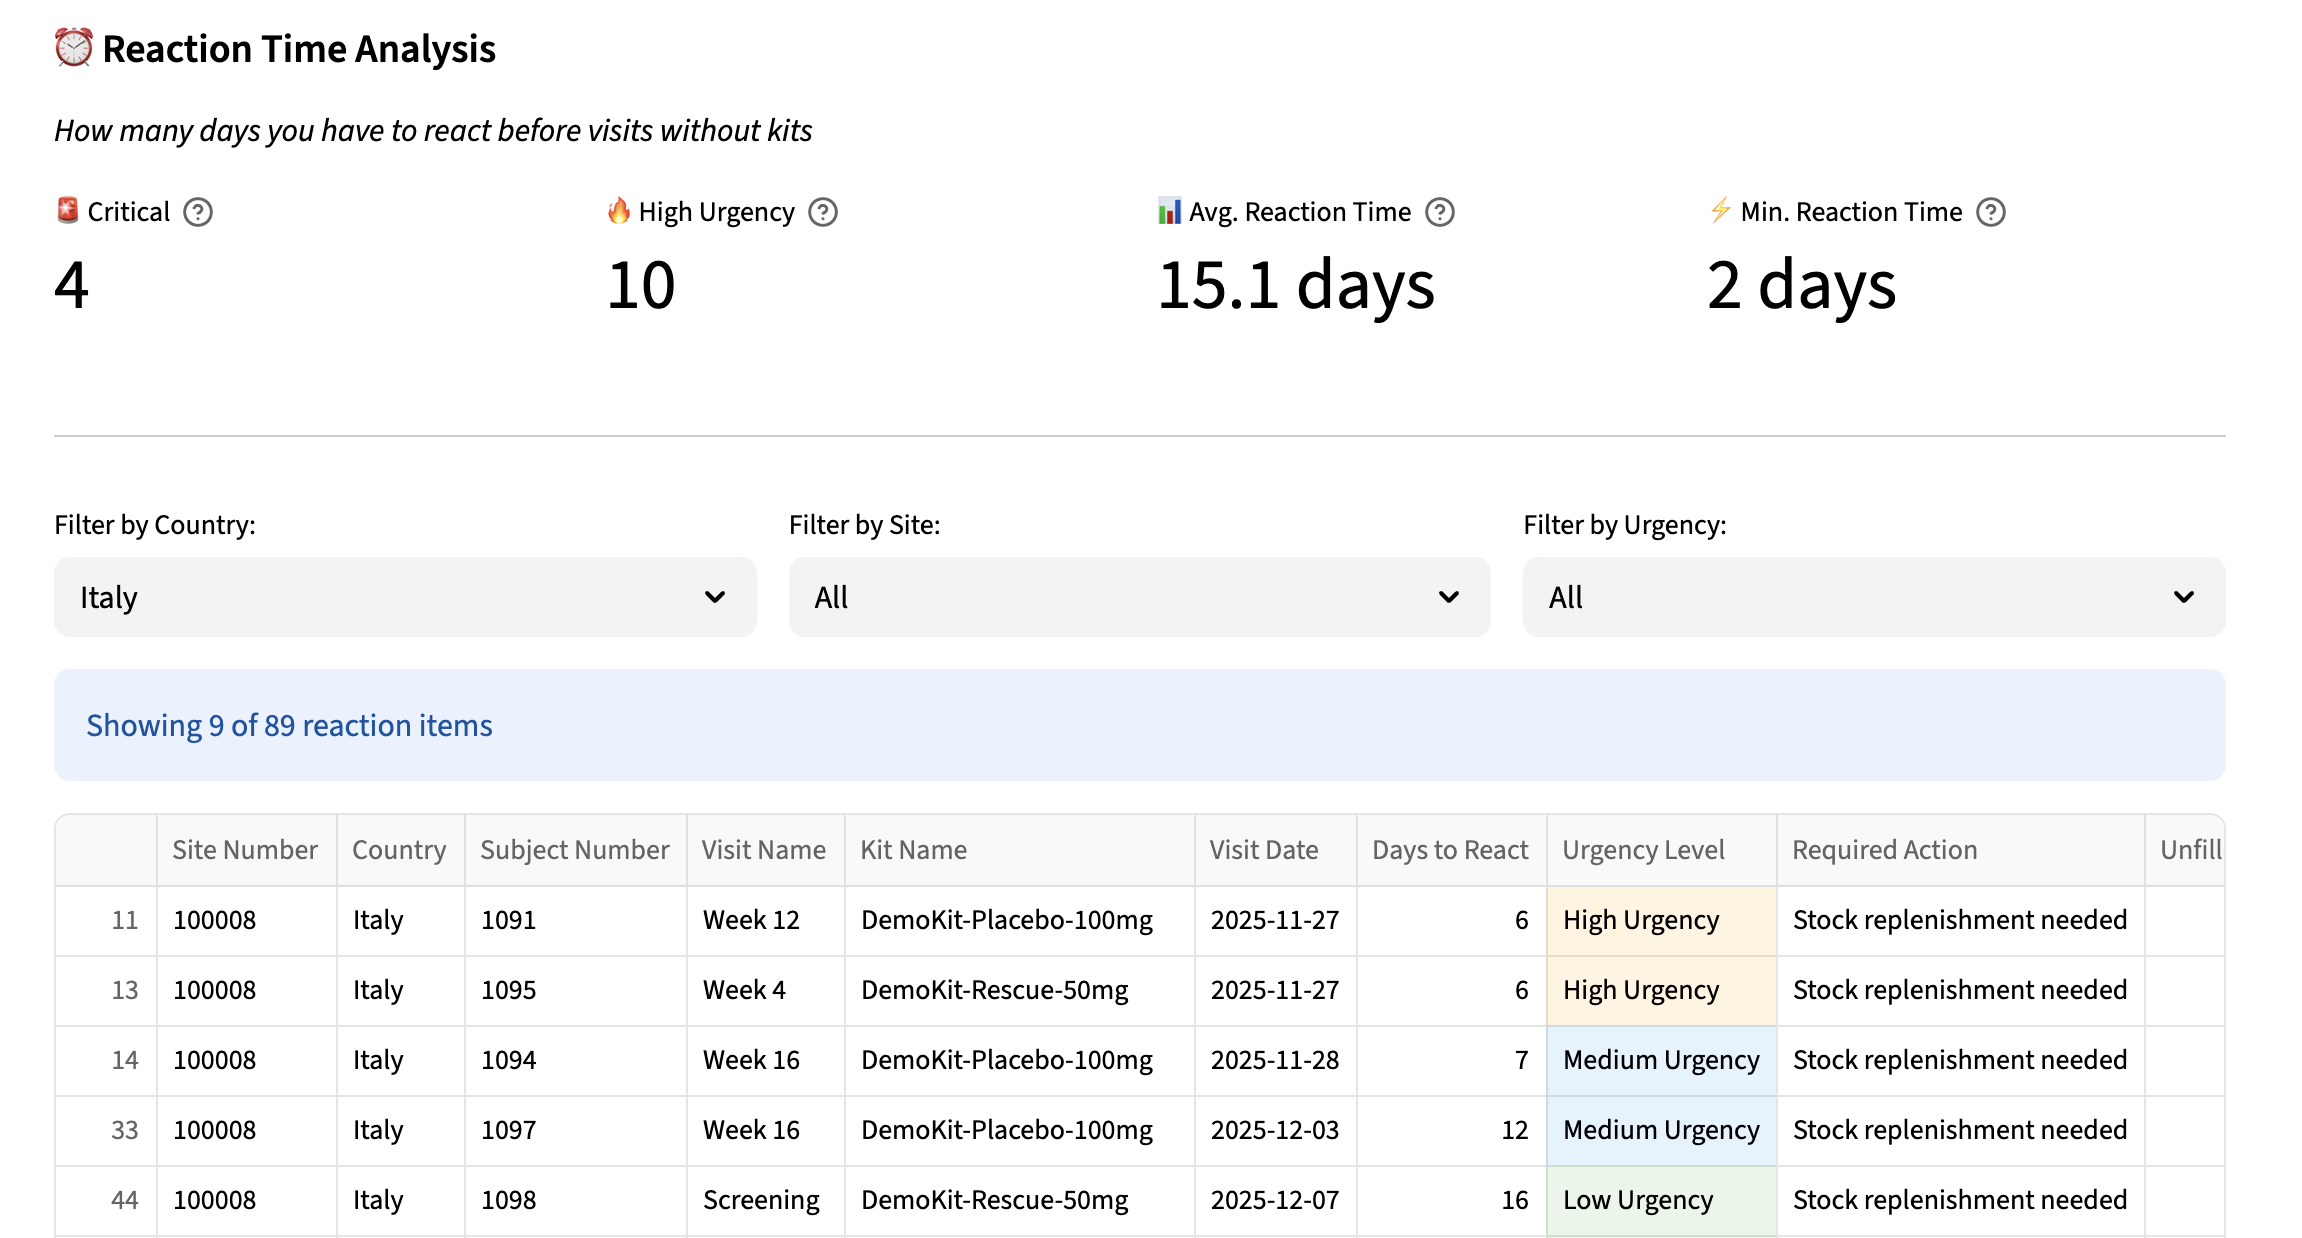Click Min. Reaction Time help icon

click(1991, 212)
